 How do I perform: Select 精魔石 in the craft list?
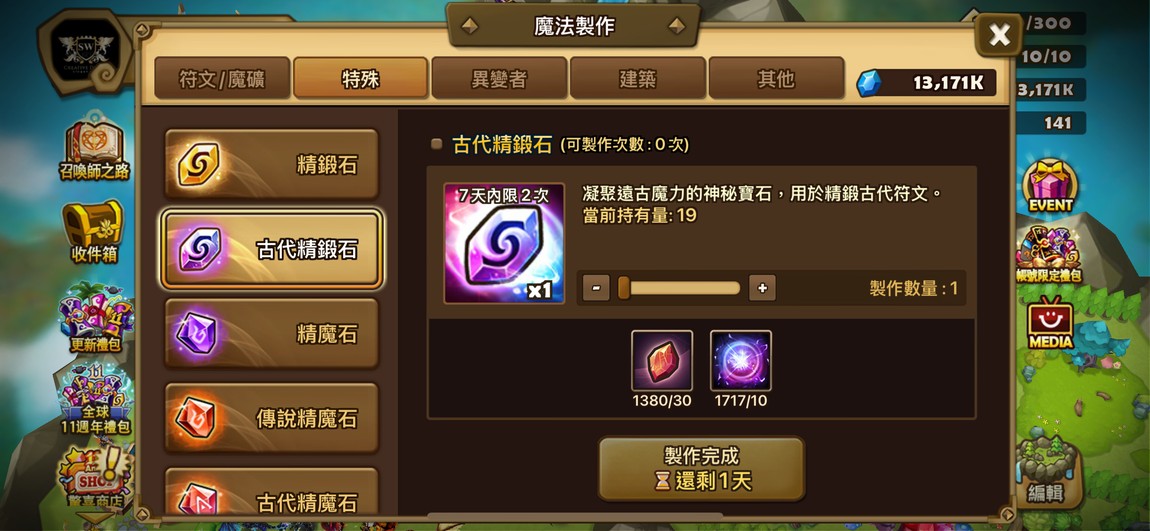point(271,334)
